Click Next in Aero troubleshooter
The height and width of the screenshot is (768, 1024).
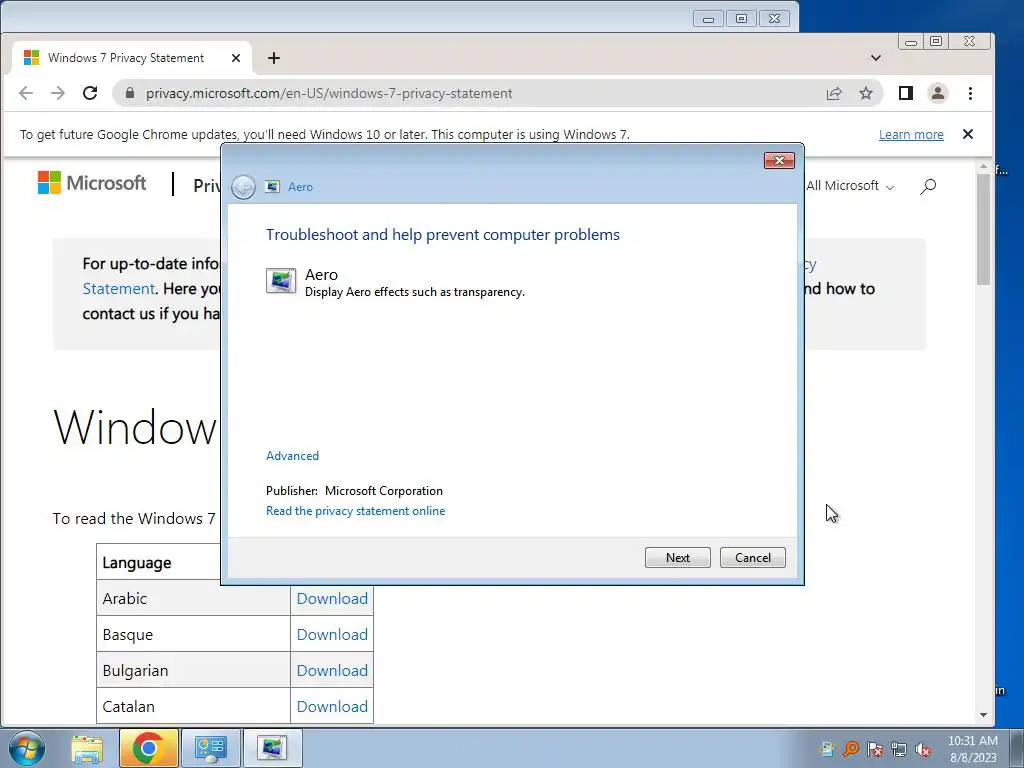point(678,558)
